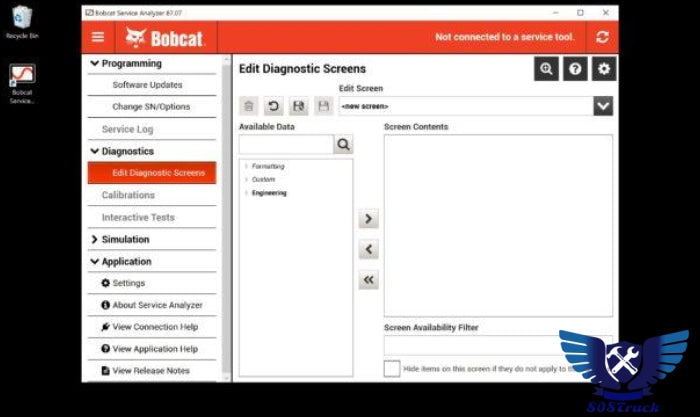Screen dimensions: 700x417
Task: Collapse the Programming section
Action: (x=95, y=64)
